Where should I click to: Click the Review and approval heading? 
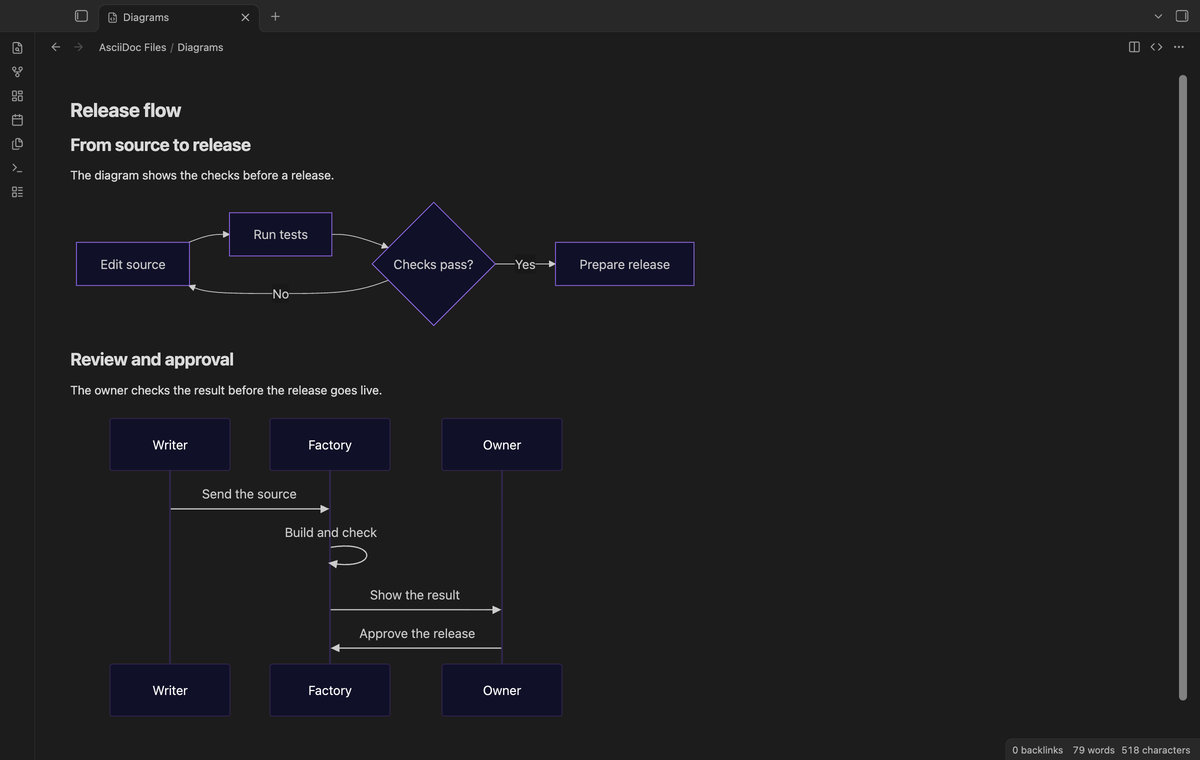click(152, 359)
